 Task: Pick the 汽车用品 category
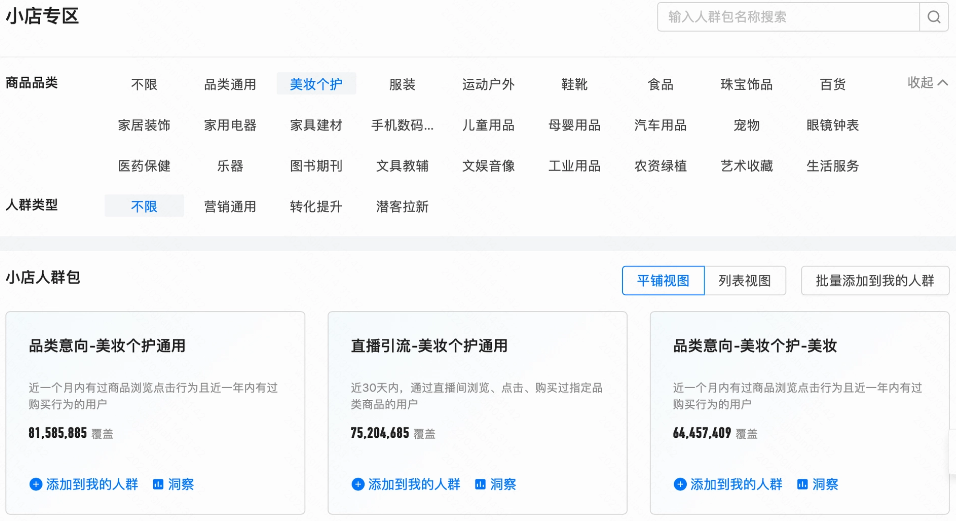[x=660, y=125]
